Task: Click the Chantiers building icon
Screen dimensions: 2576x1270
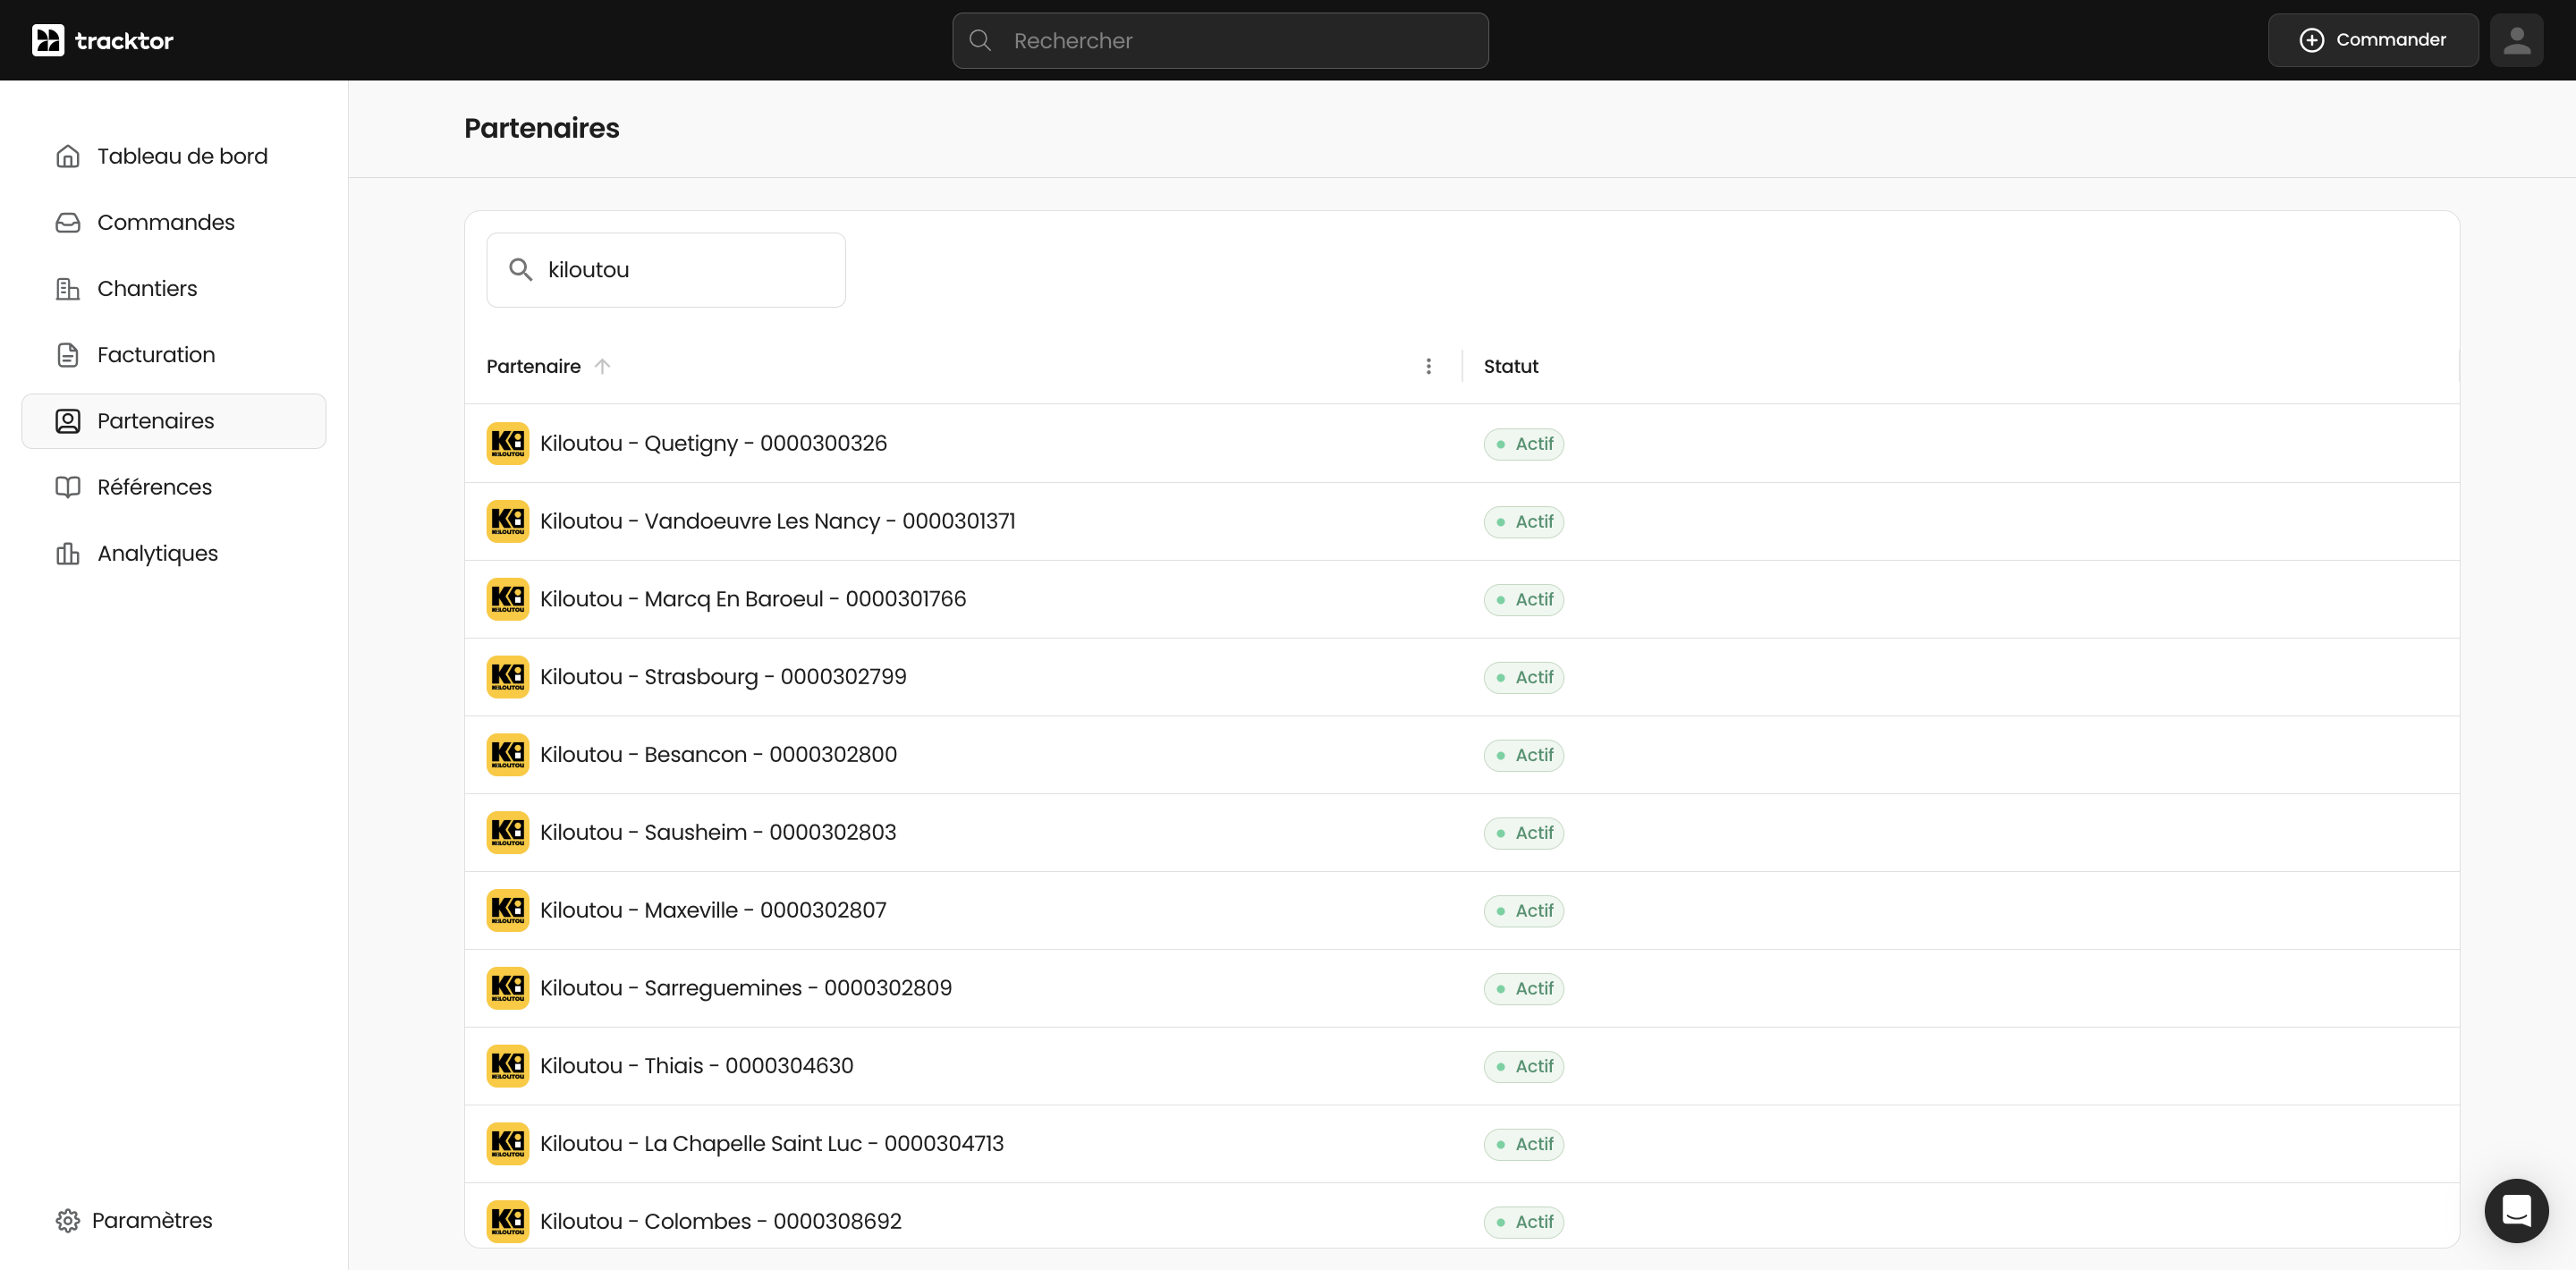Action: pos(68,288)
